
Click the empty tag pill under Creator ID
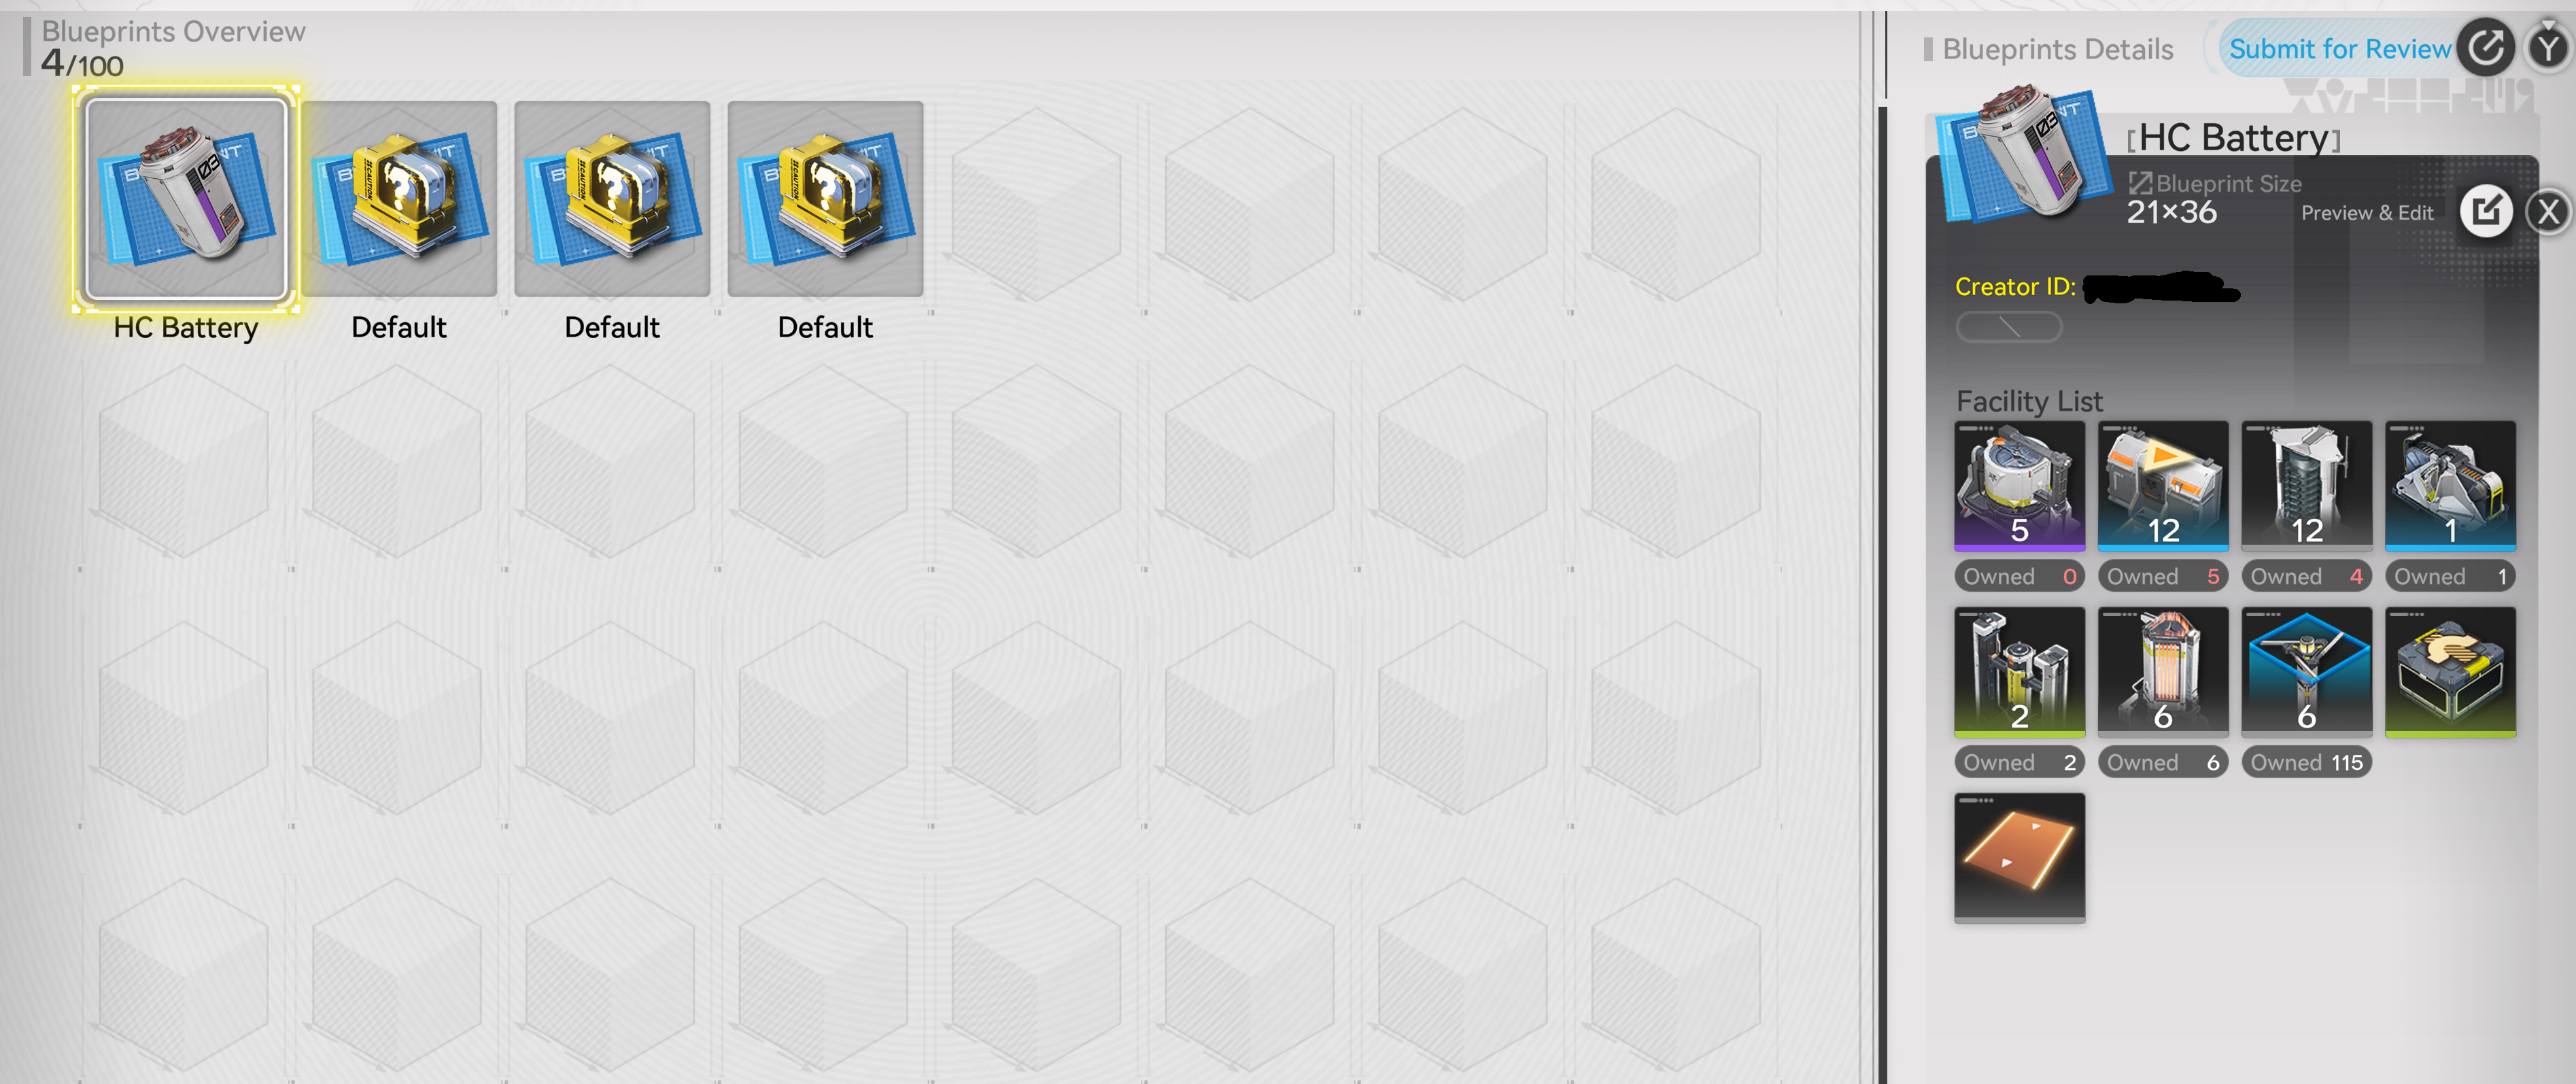2008,327
